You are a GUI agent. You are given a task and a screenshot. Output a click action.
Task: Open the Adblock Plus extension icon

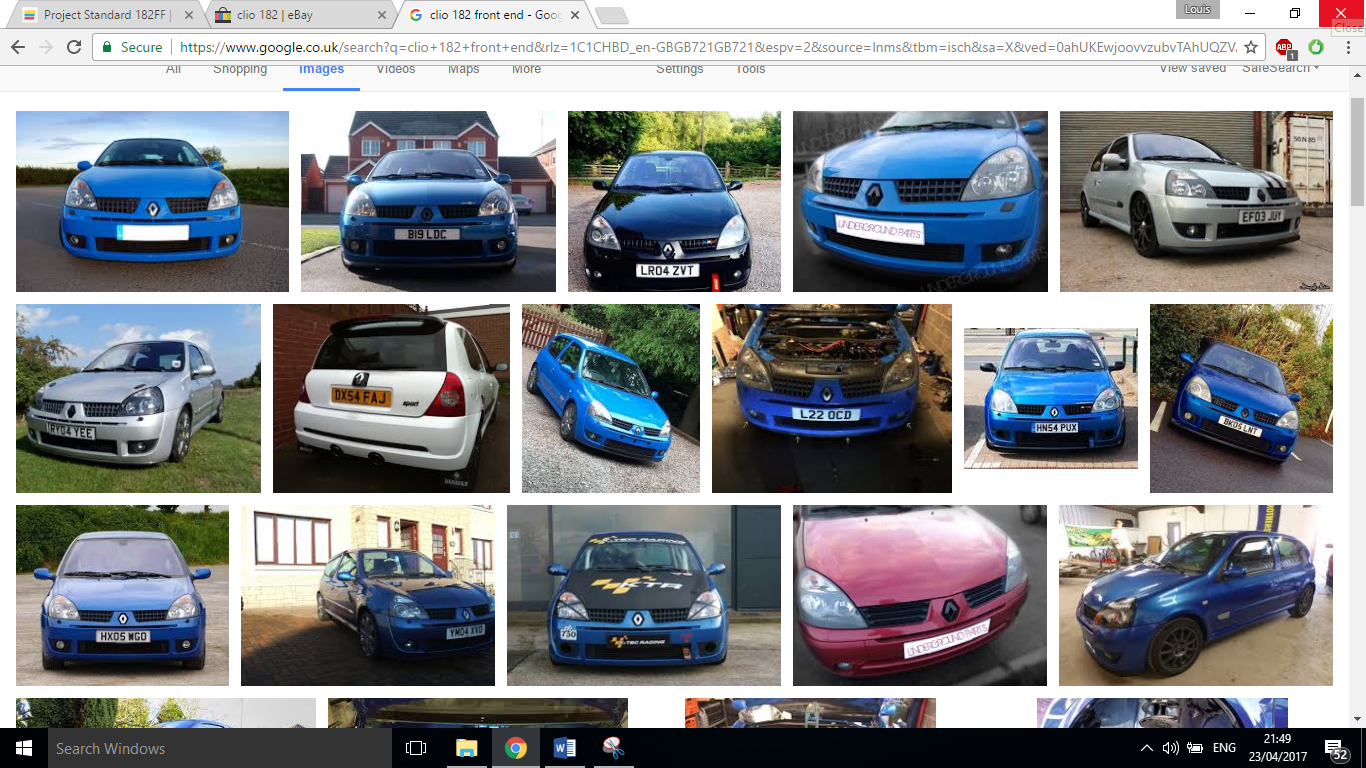pyautogui.click(x=1284, y=47)
